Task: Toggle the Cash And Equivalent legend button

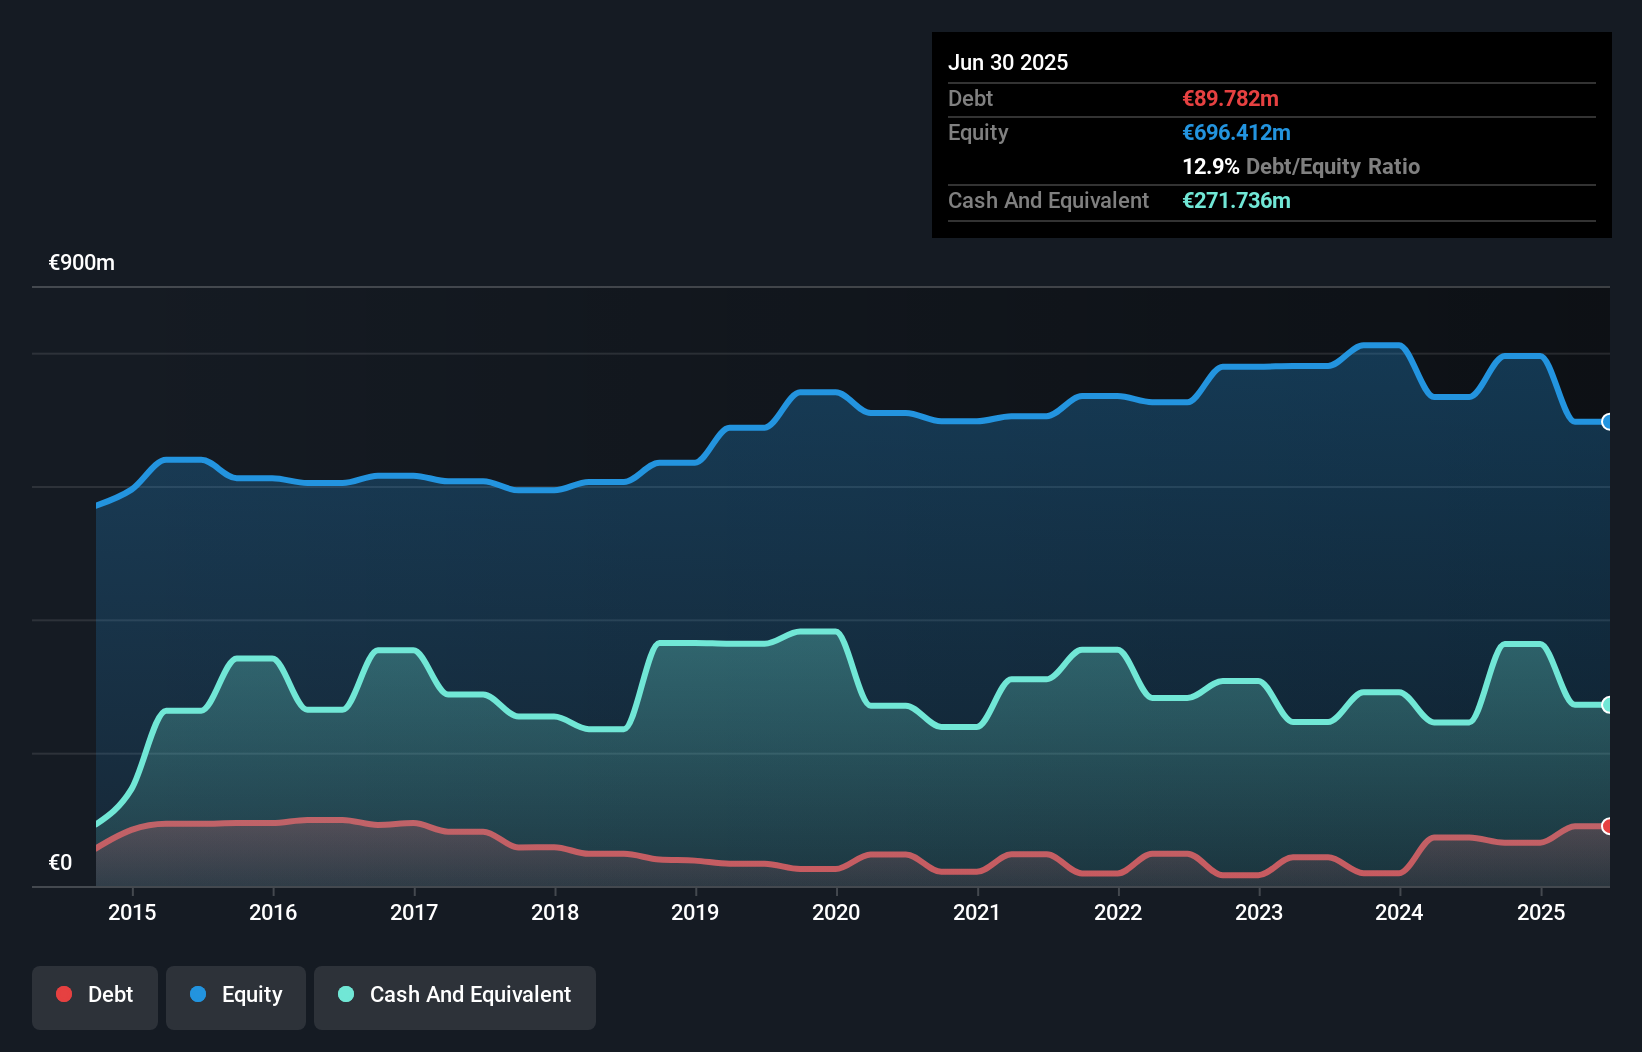Action: pyautogui.click(x=455, y=997)
